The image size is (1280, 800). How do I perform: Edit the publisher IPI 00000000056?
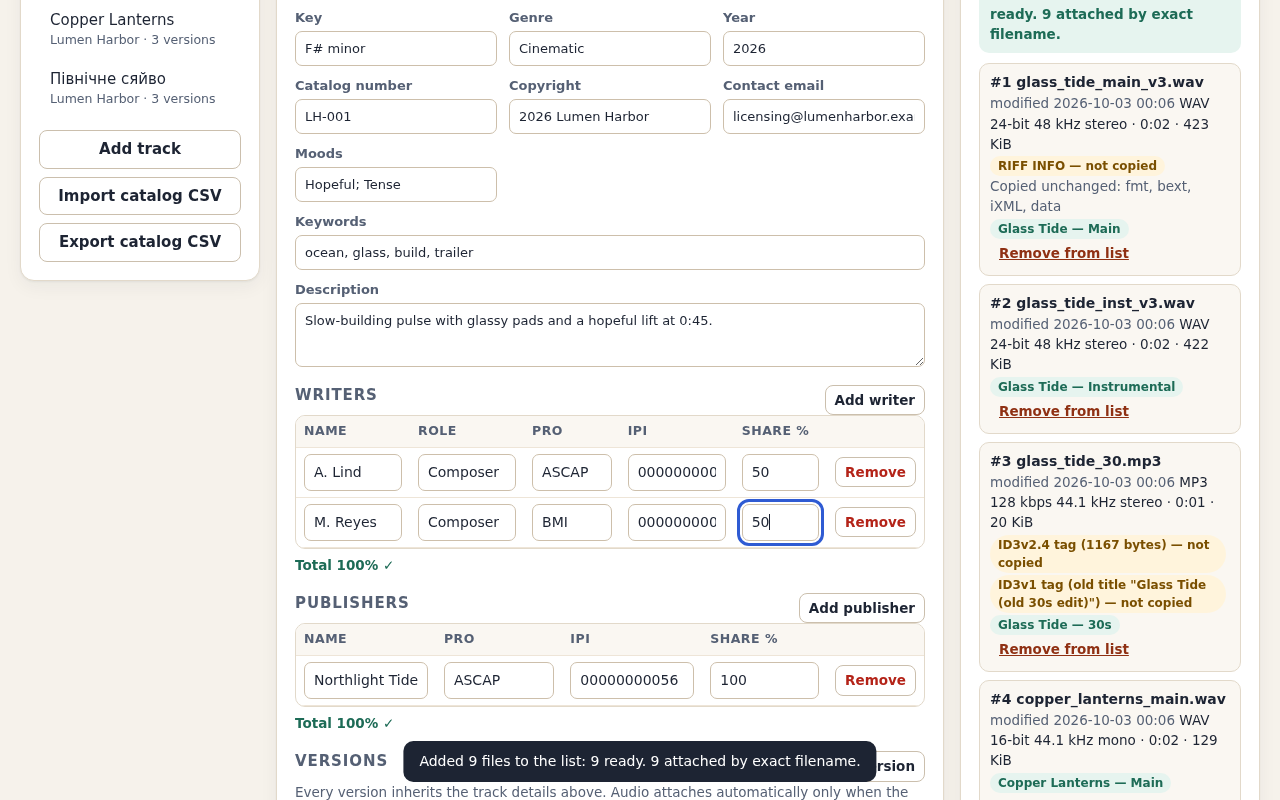pos(632,680)
